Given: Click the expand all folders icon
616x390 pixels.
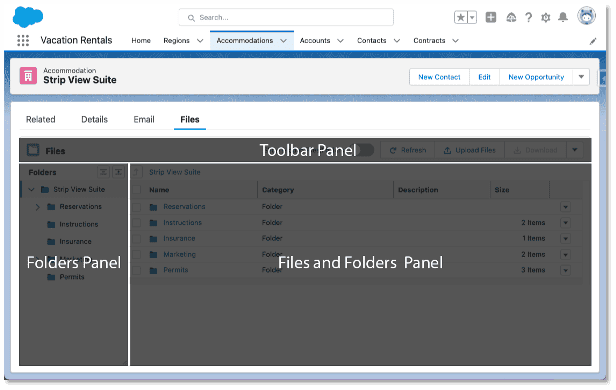Looking at the screenshot, I should 118,172.
